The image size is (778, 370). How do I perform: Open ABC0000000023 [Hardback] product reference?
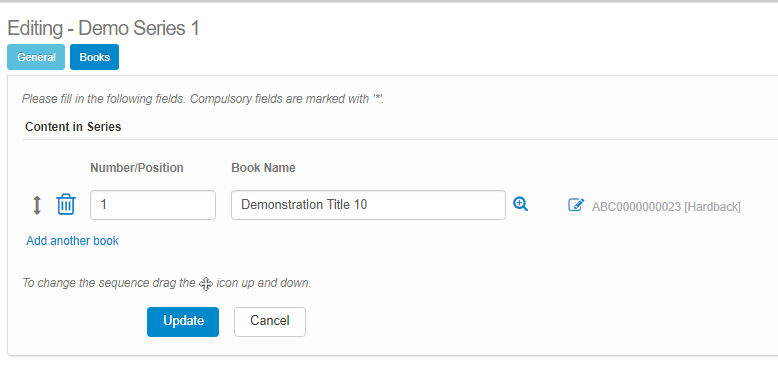point(666,207)
